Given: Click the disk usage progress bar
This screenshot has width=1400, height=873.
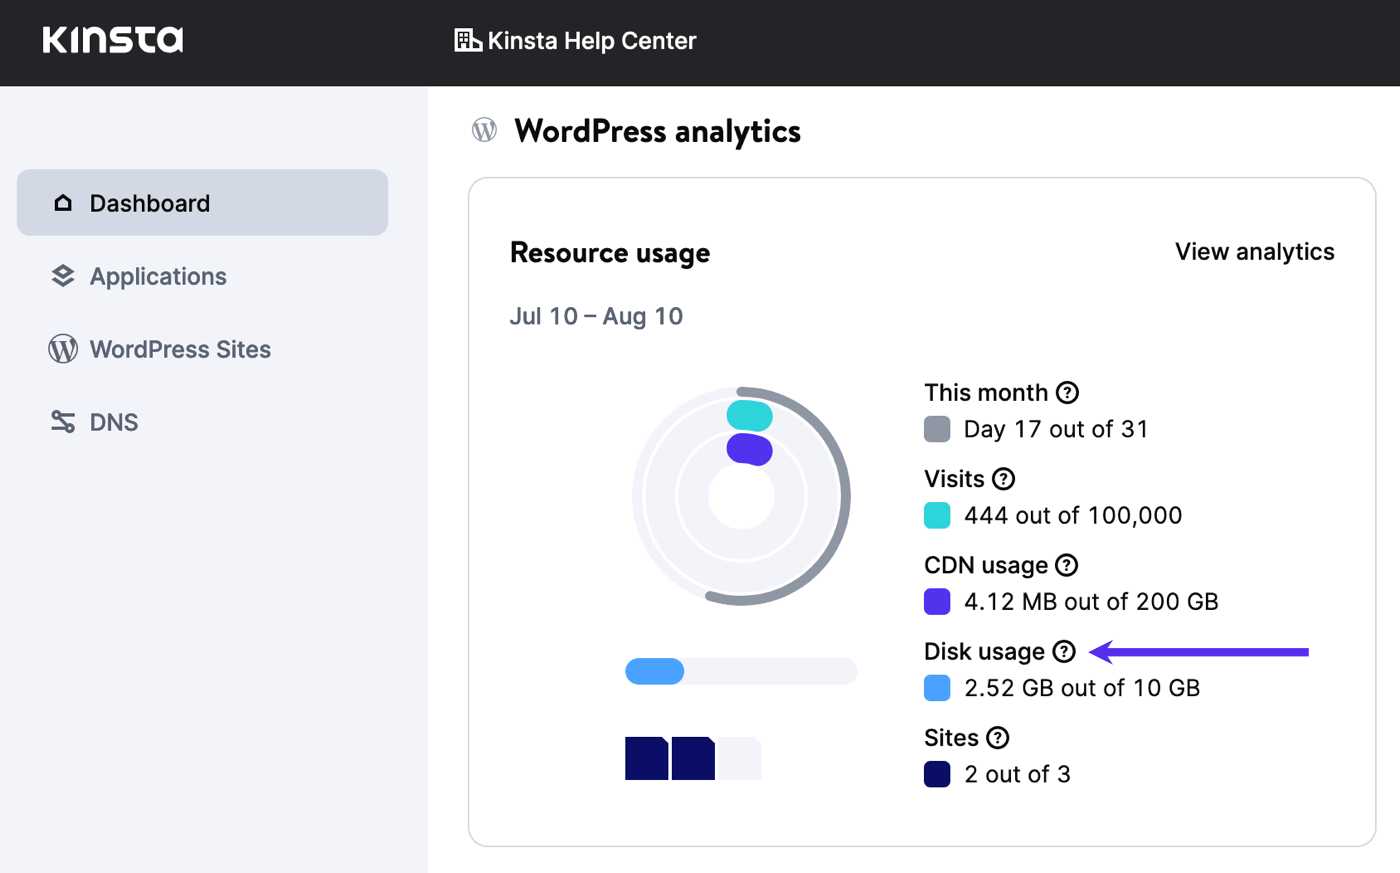Looking at the screenshot, I should pos(740,671).
